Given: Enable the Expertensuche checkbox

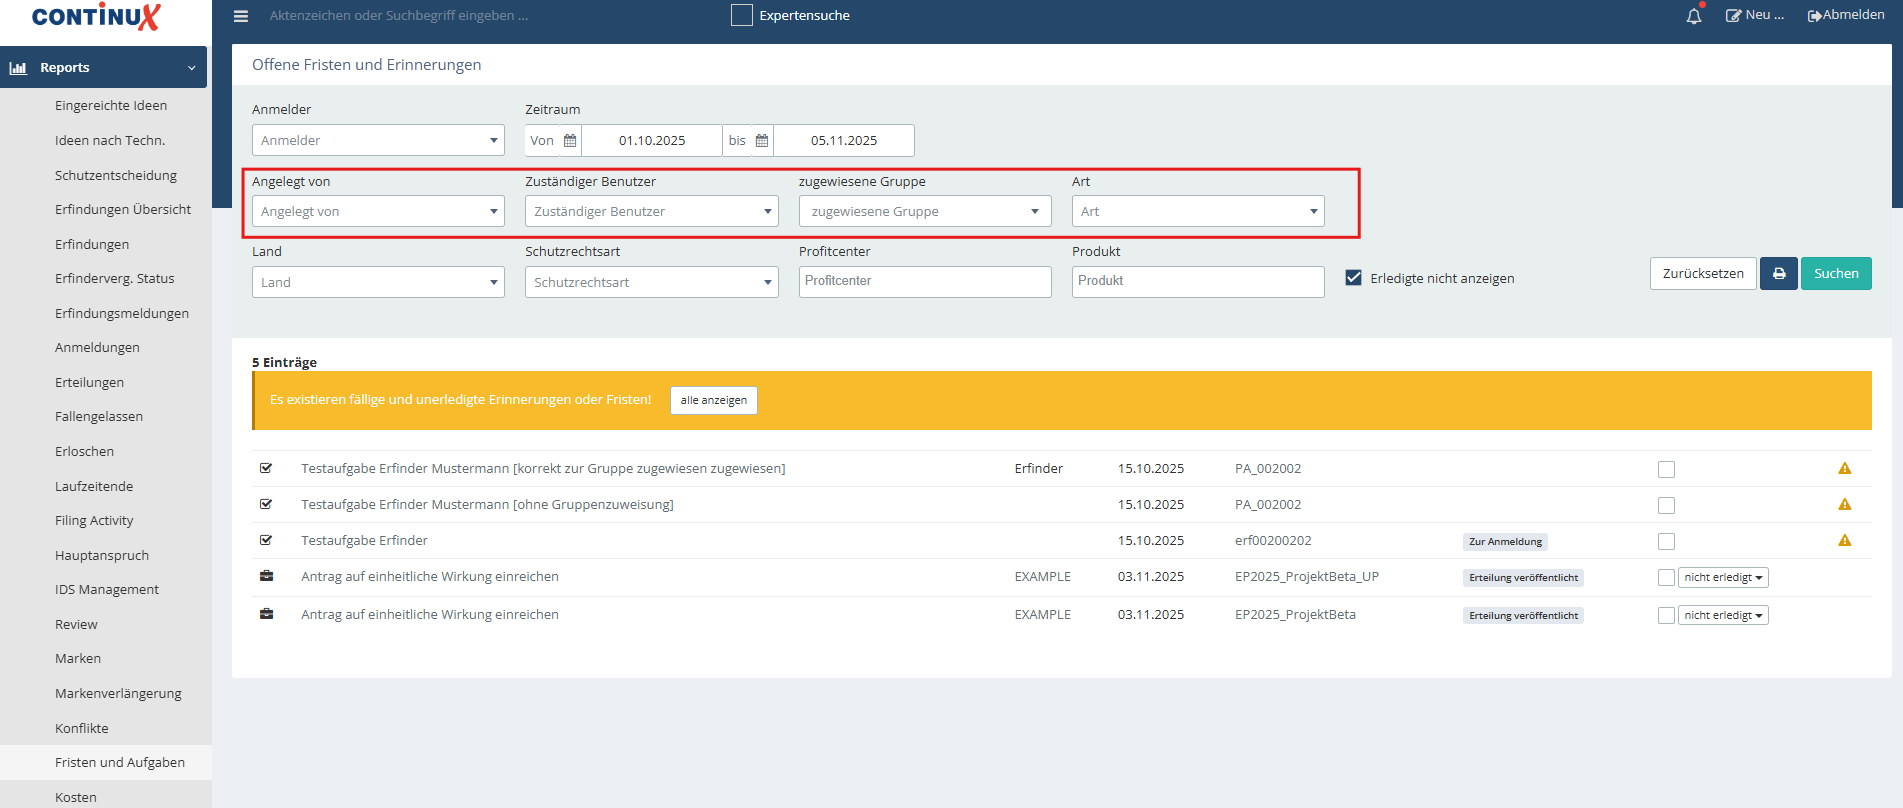Looking at the screenshot, I should pyautogui.click(x=741, y=16).
